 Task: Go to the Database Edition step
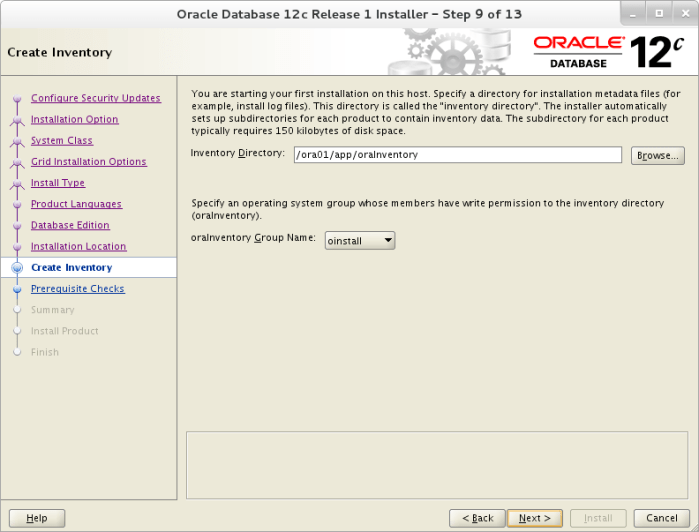point(70,225)
